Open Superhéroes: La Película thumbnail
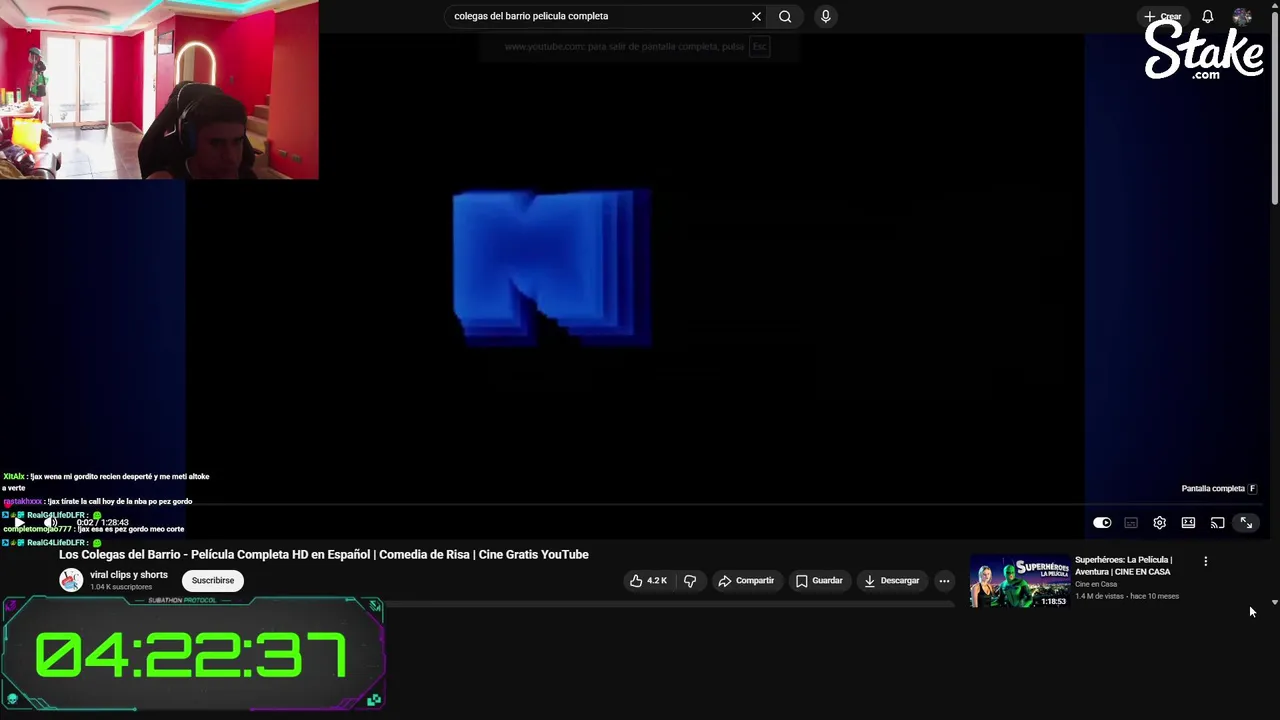Image resolution: width=1280 pixels, height=720 pixels. click(1020, 581)
